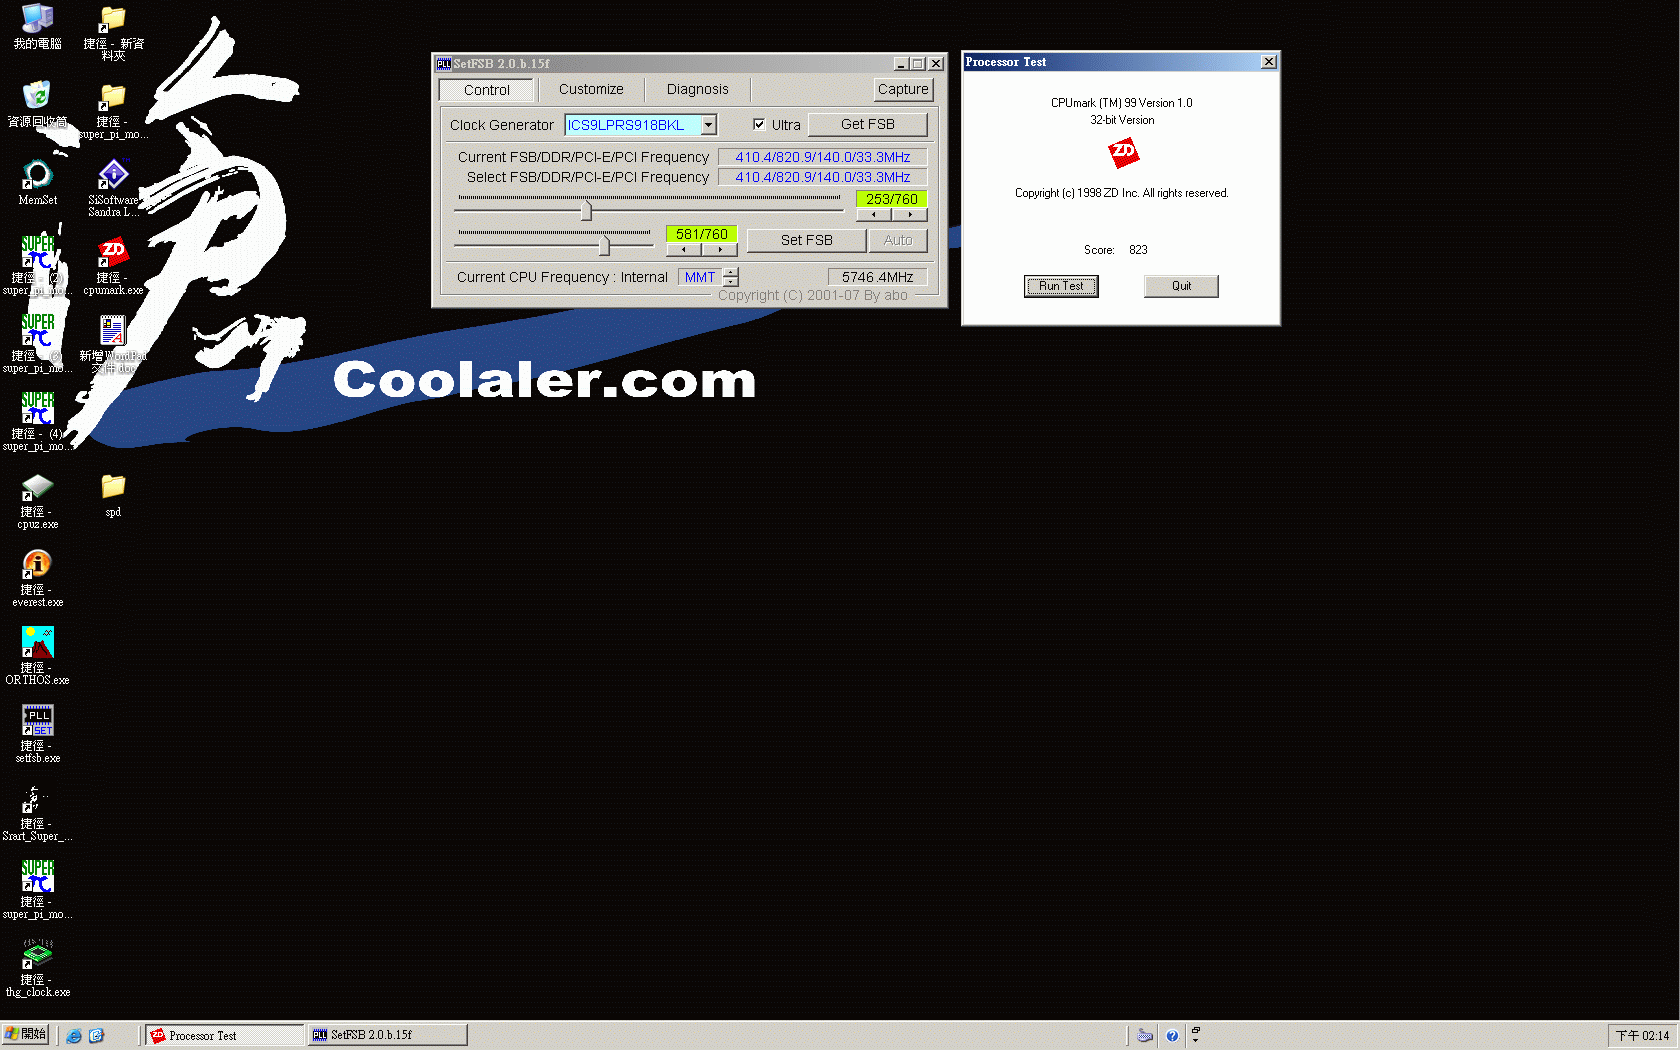Close the Processor Test window

pos(1269,62)
